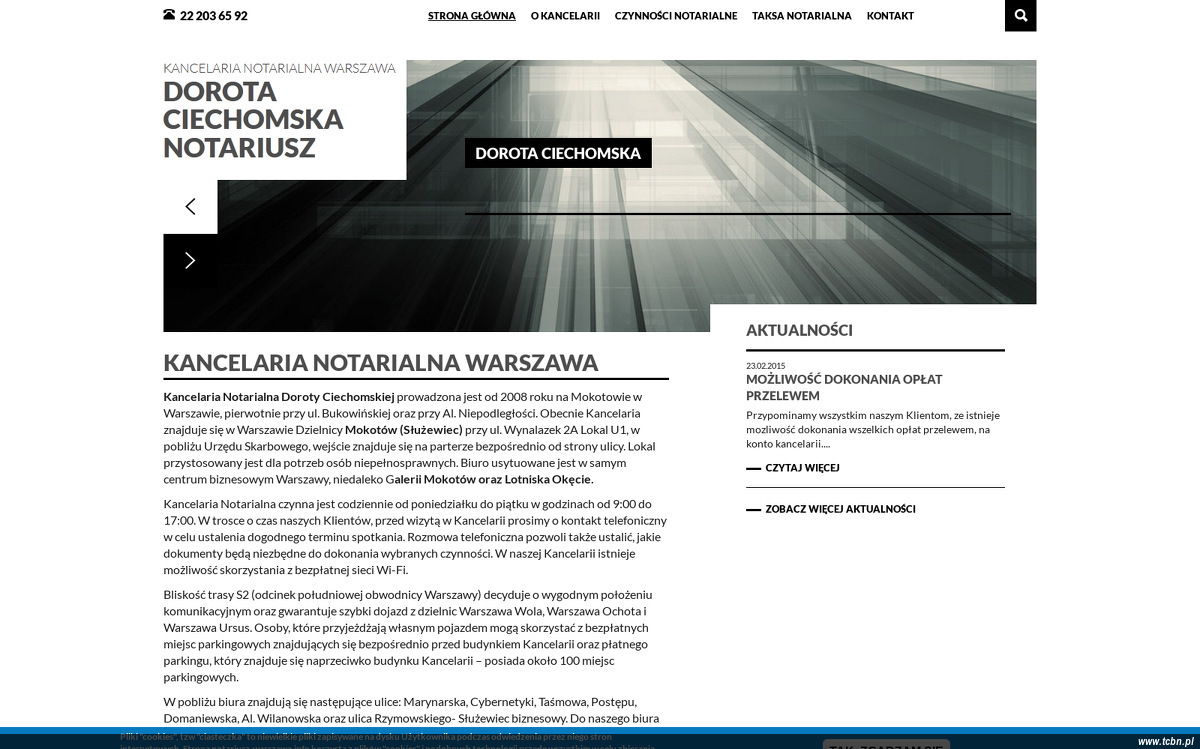Image resolution: width=1200 pixels, height=749 pixels.
Task: Open the search magnifier icon
Action: tap(1020, 15)
